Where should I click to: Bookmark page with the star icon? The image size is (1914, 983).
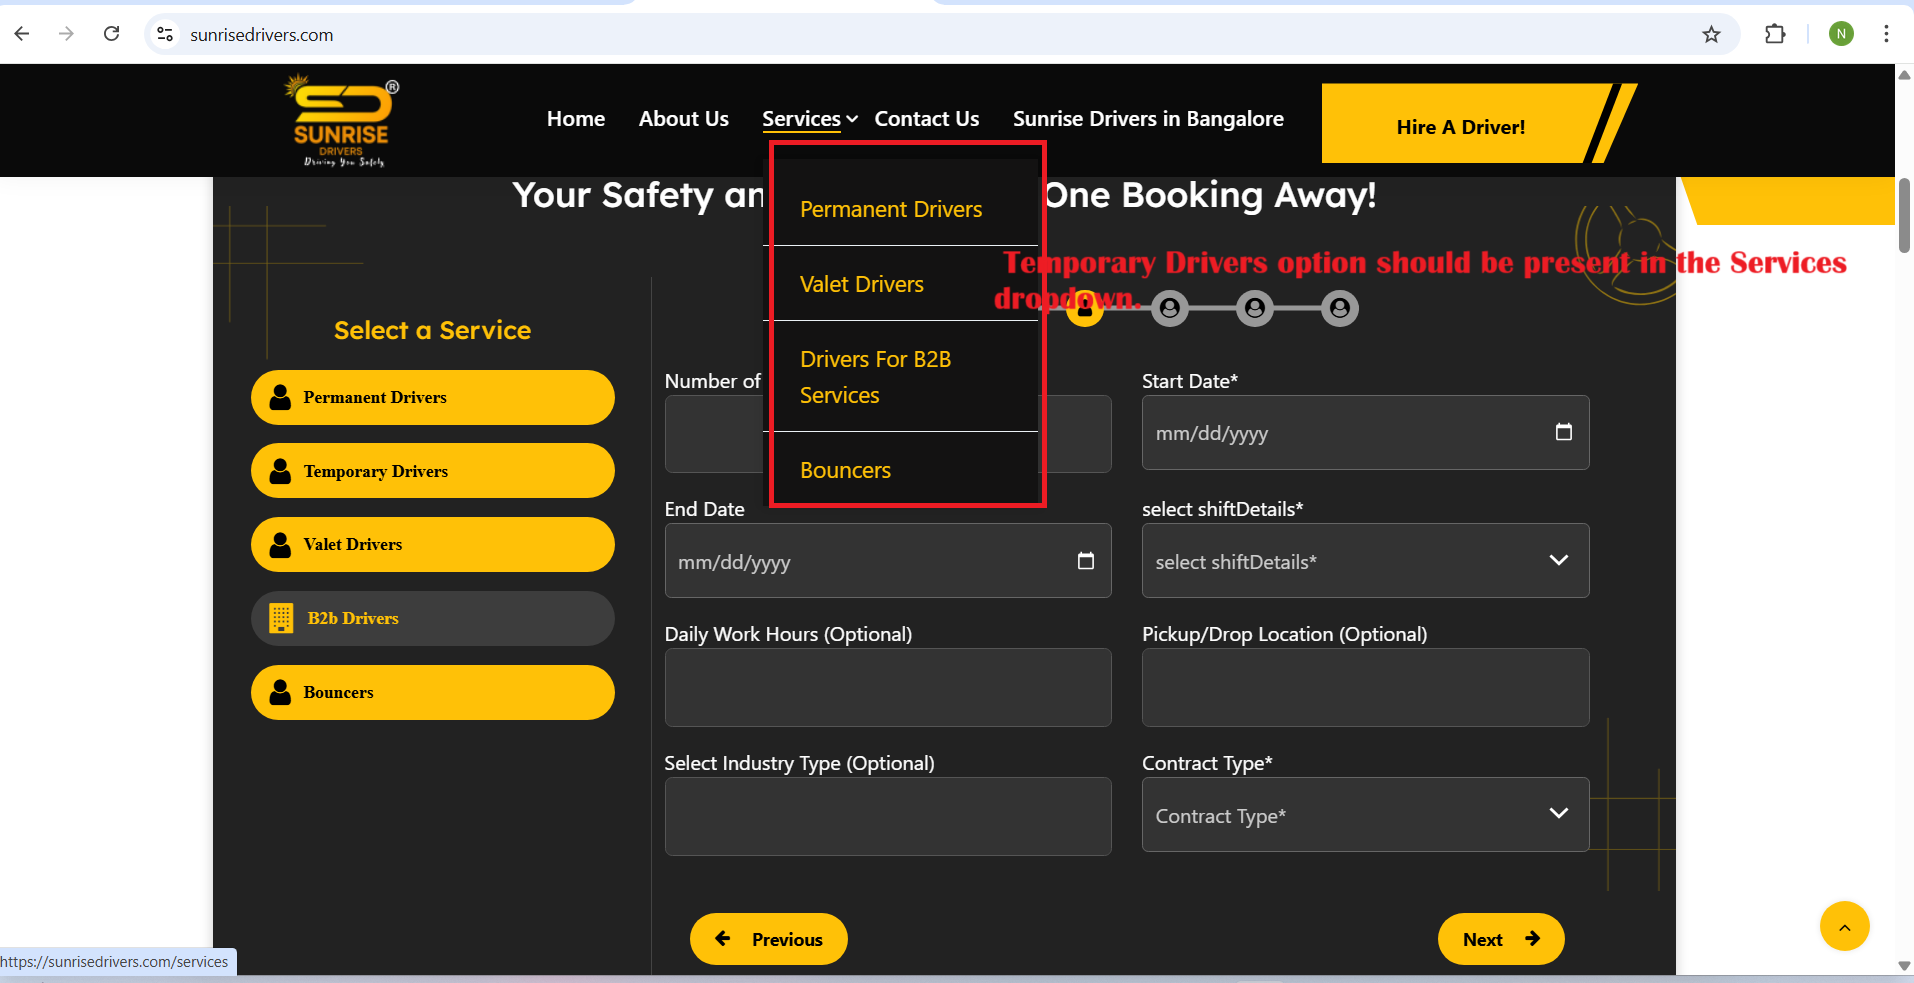point(1711,35)
